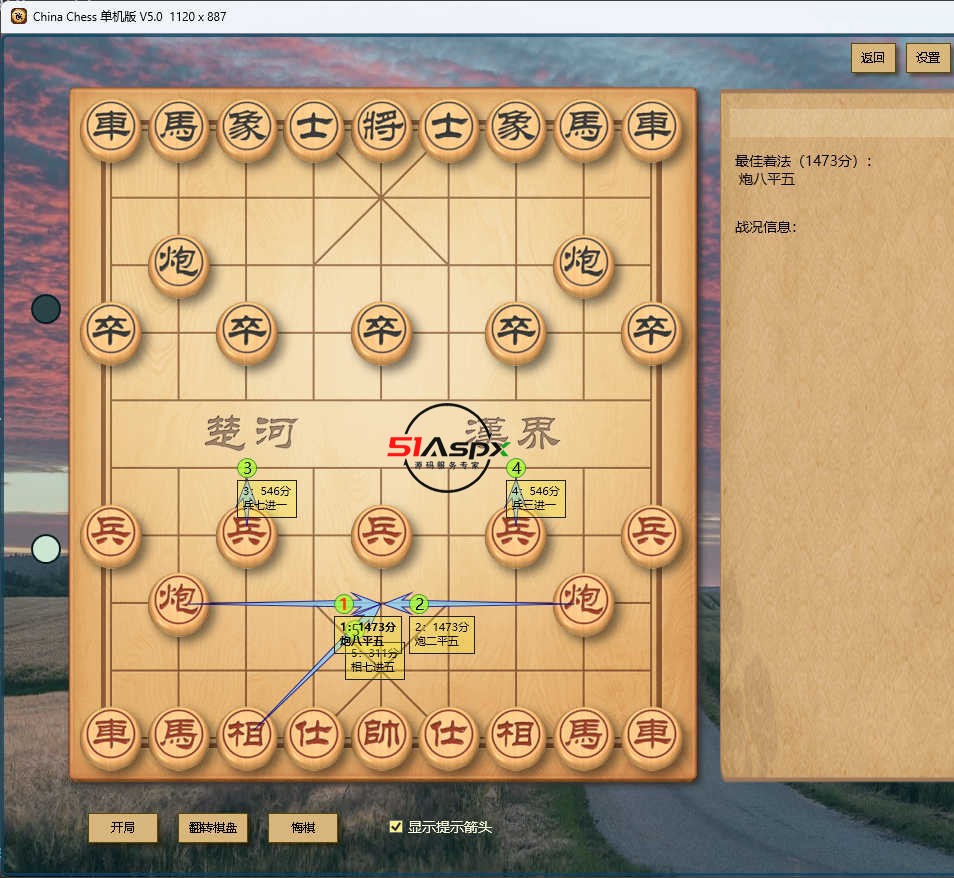Viewport: 954px width, 878px height.
Task: Click the China Chess title bar app icon
Action: (x=19, y=16)
